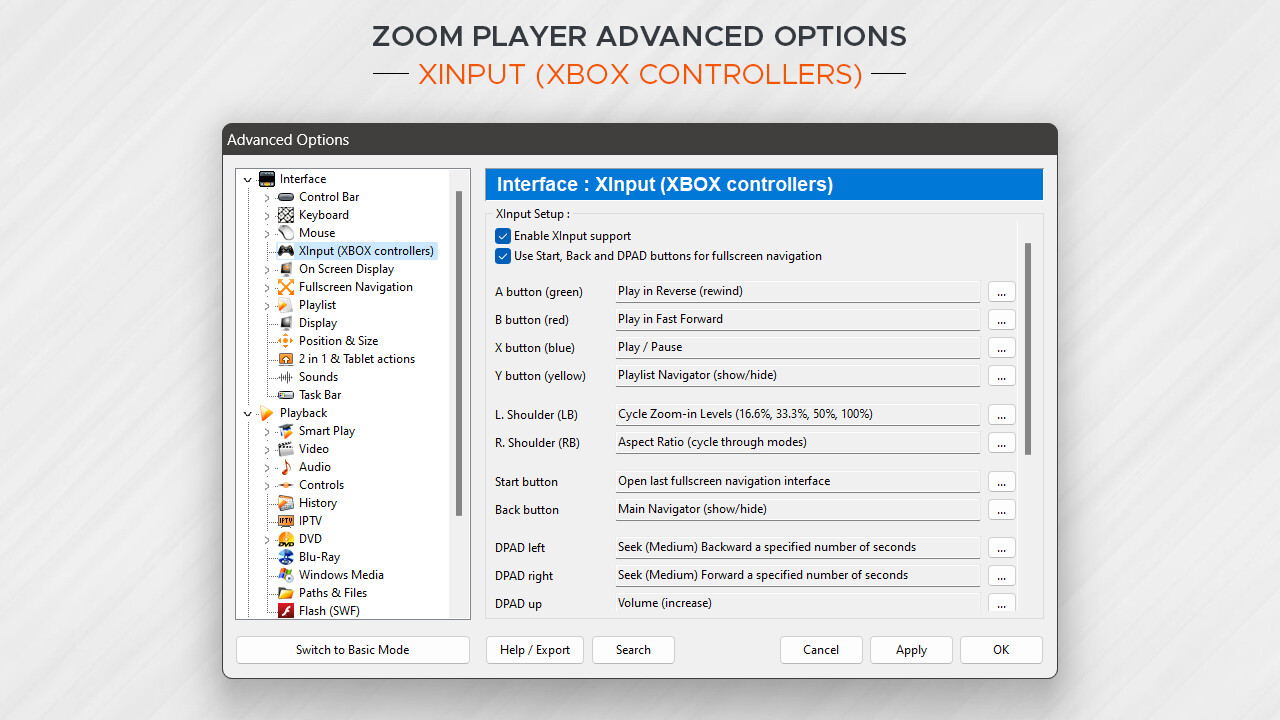
Task: Expand the Audio settings branch
Action: pos(265,466)
